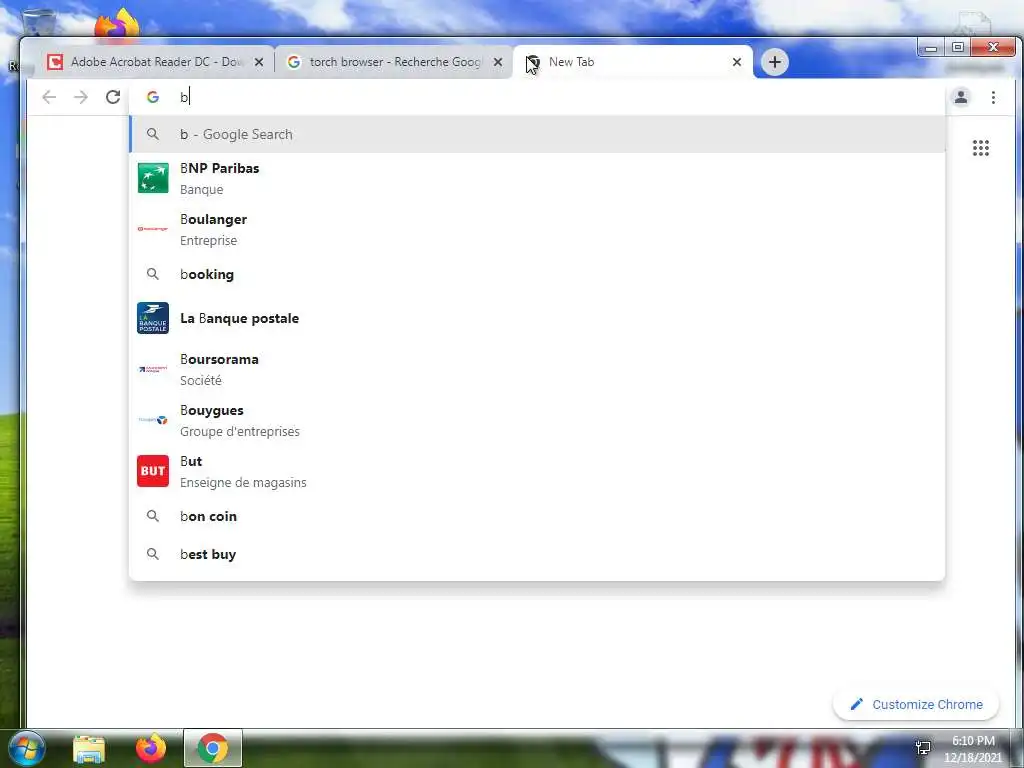The image size is (1024, 768).
Task: Open the Google apps grid
Action: click(x=980, y=148)
